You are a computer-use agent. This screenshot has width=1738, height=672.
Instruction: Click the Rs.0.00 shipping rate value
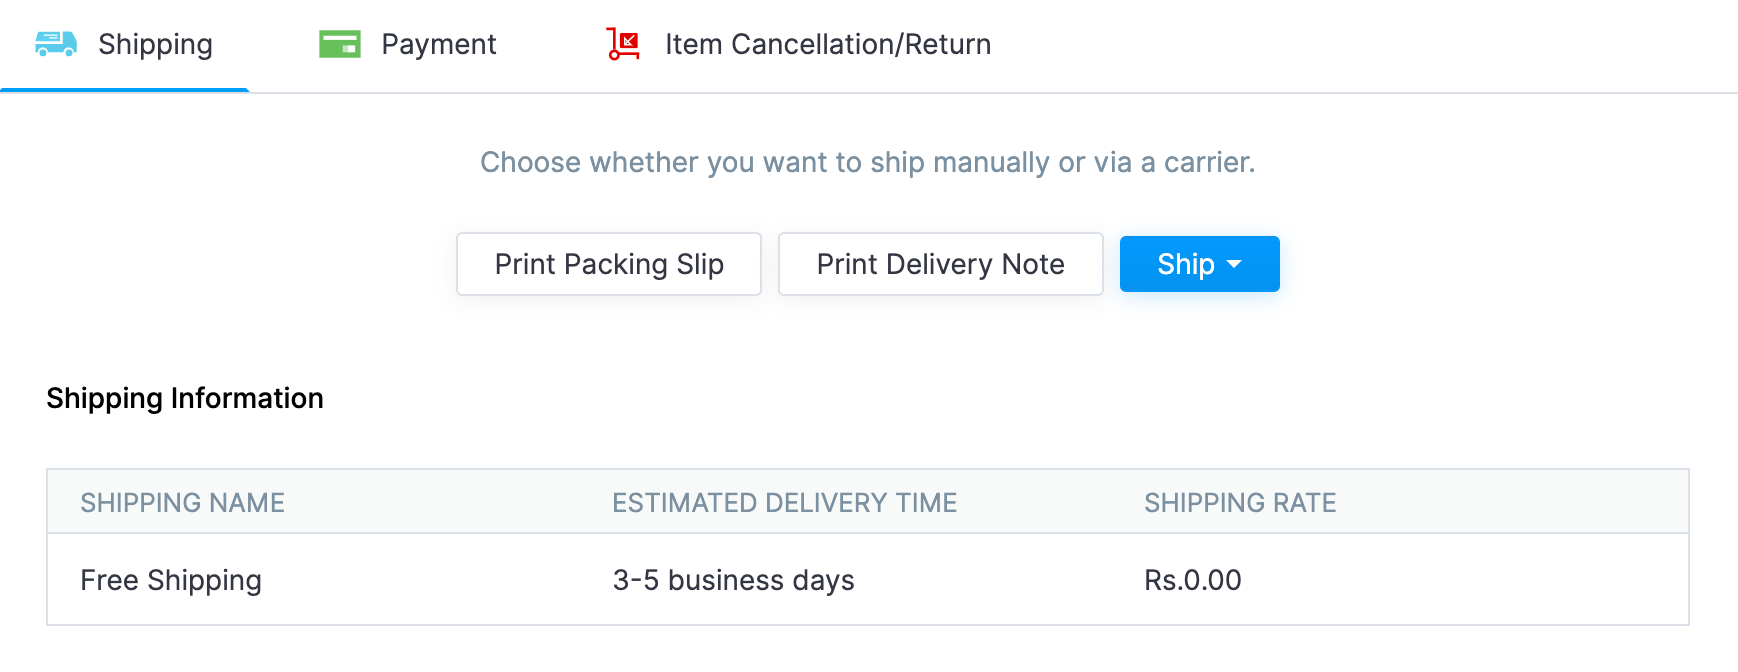pyautogui.click(x=1192, y=580)
